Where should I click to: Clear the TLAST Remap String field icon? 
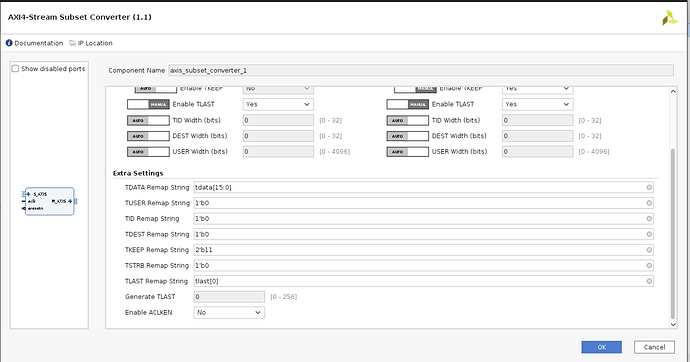[x=649, y=281]
